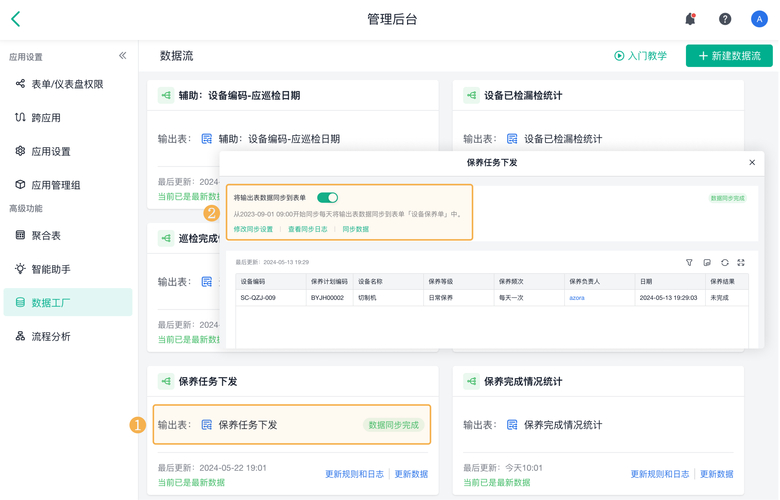Screen dimensions: 780x500
Task: Click 数据同步完成 badge in popup
Action: pyautogui.click(x=727, y=199)
